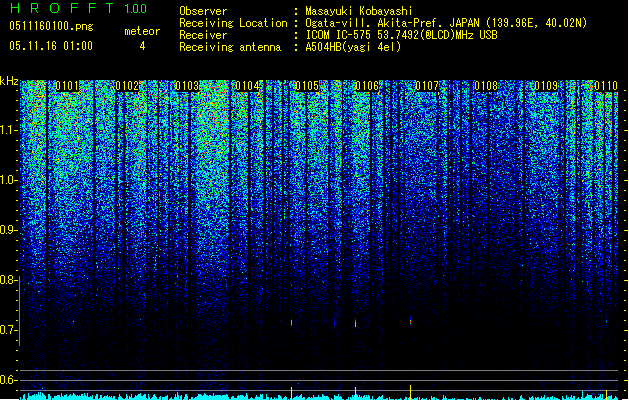Jump to the 0110 time marker
Viewport: 629px width, 400px height.
pos(606,86)
